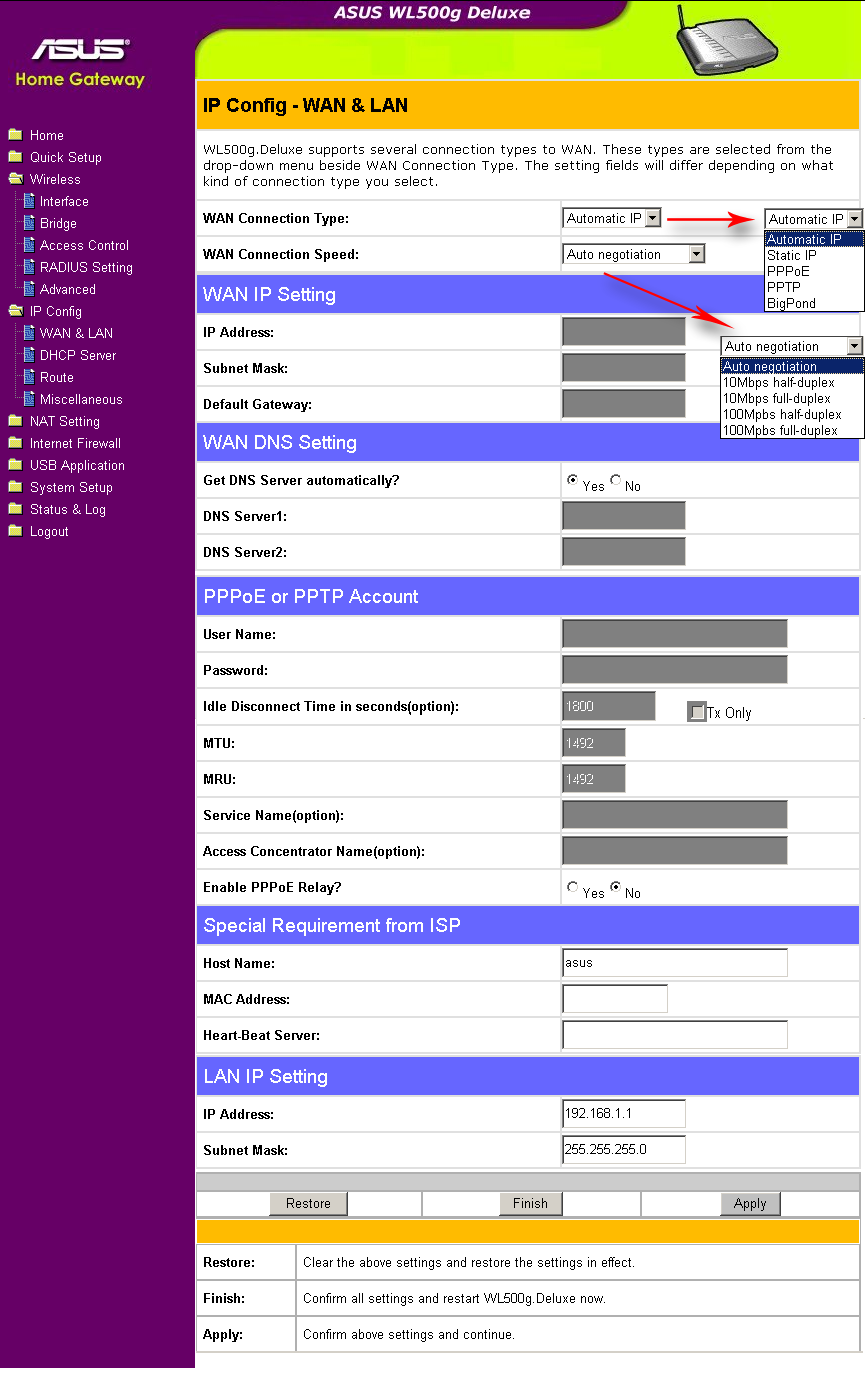865x1382 pixels.
Task: Click the Logout folder icon
Action: [15, 531]
